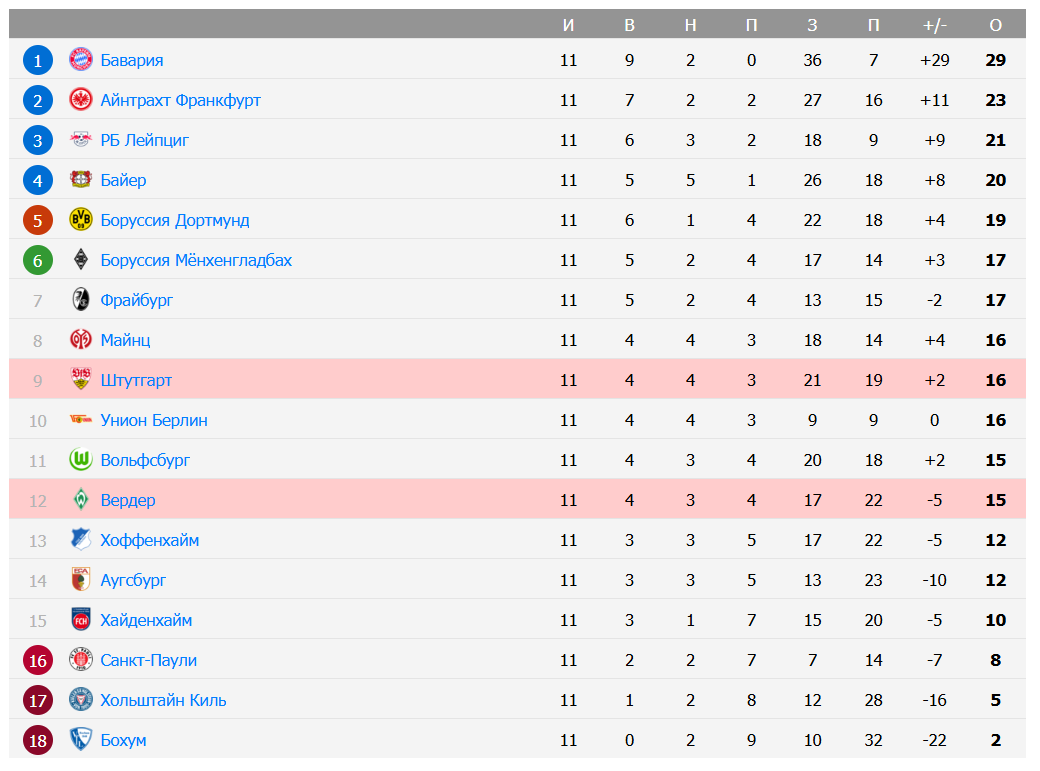Select the Фрайбург team name link
Screen dimensions: 1040x771
click(137, 300)
